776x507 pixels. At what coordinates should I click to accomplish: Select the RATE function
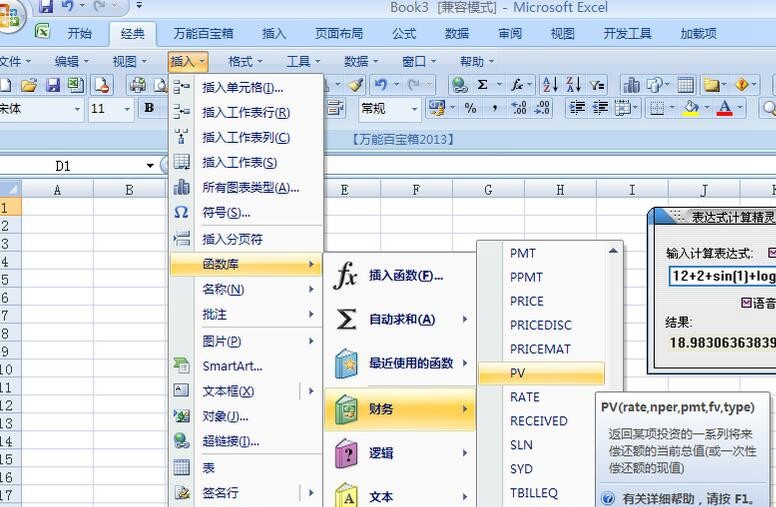[525, 397]
